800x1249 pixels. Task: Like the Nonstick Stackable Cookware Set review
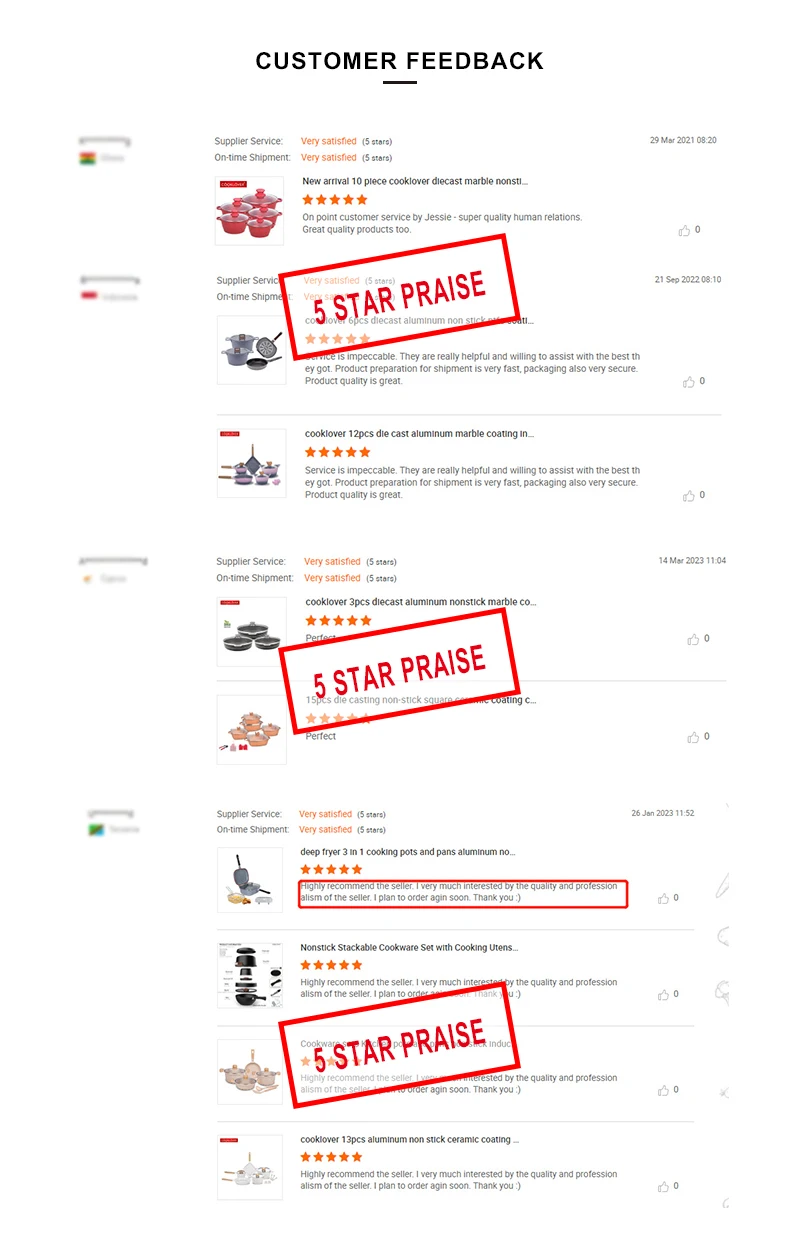tap(663, 995)
